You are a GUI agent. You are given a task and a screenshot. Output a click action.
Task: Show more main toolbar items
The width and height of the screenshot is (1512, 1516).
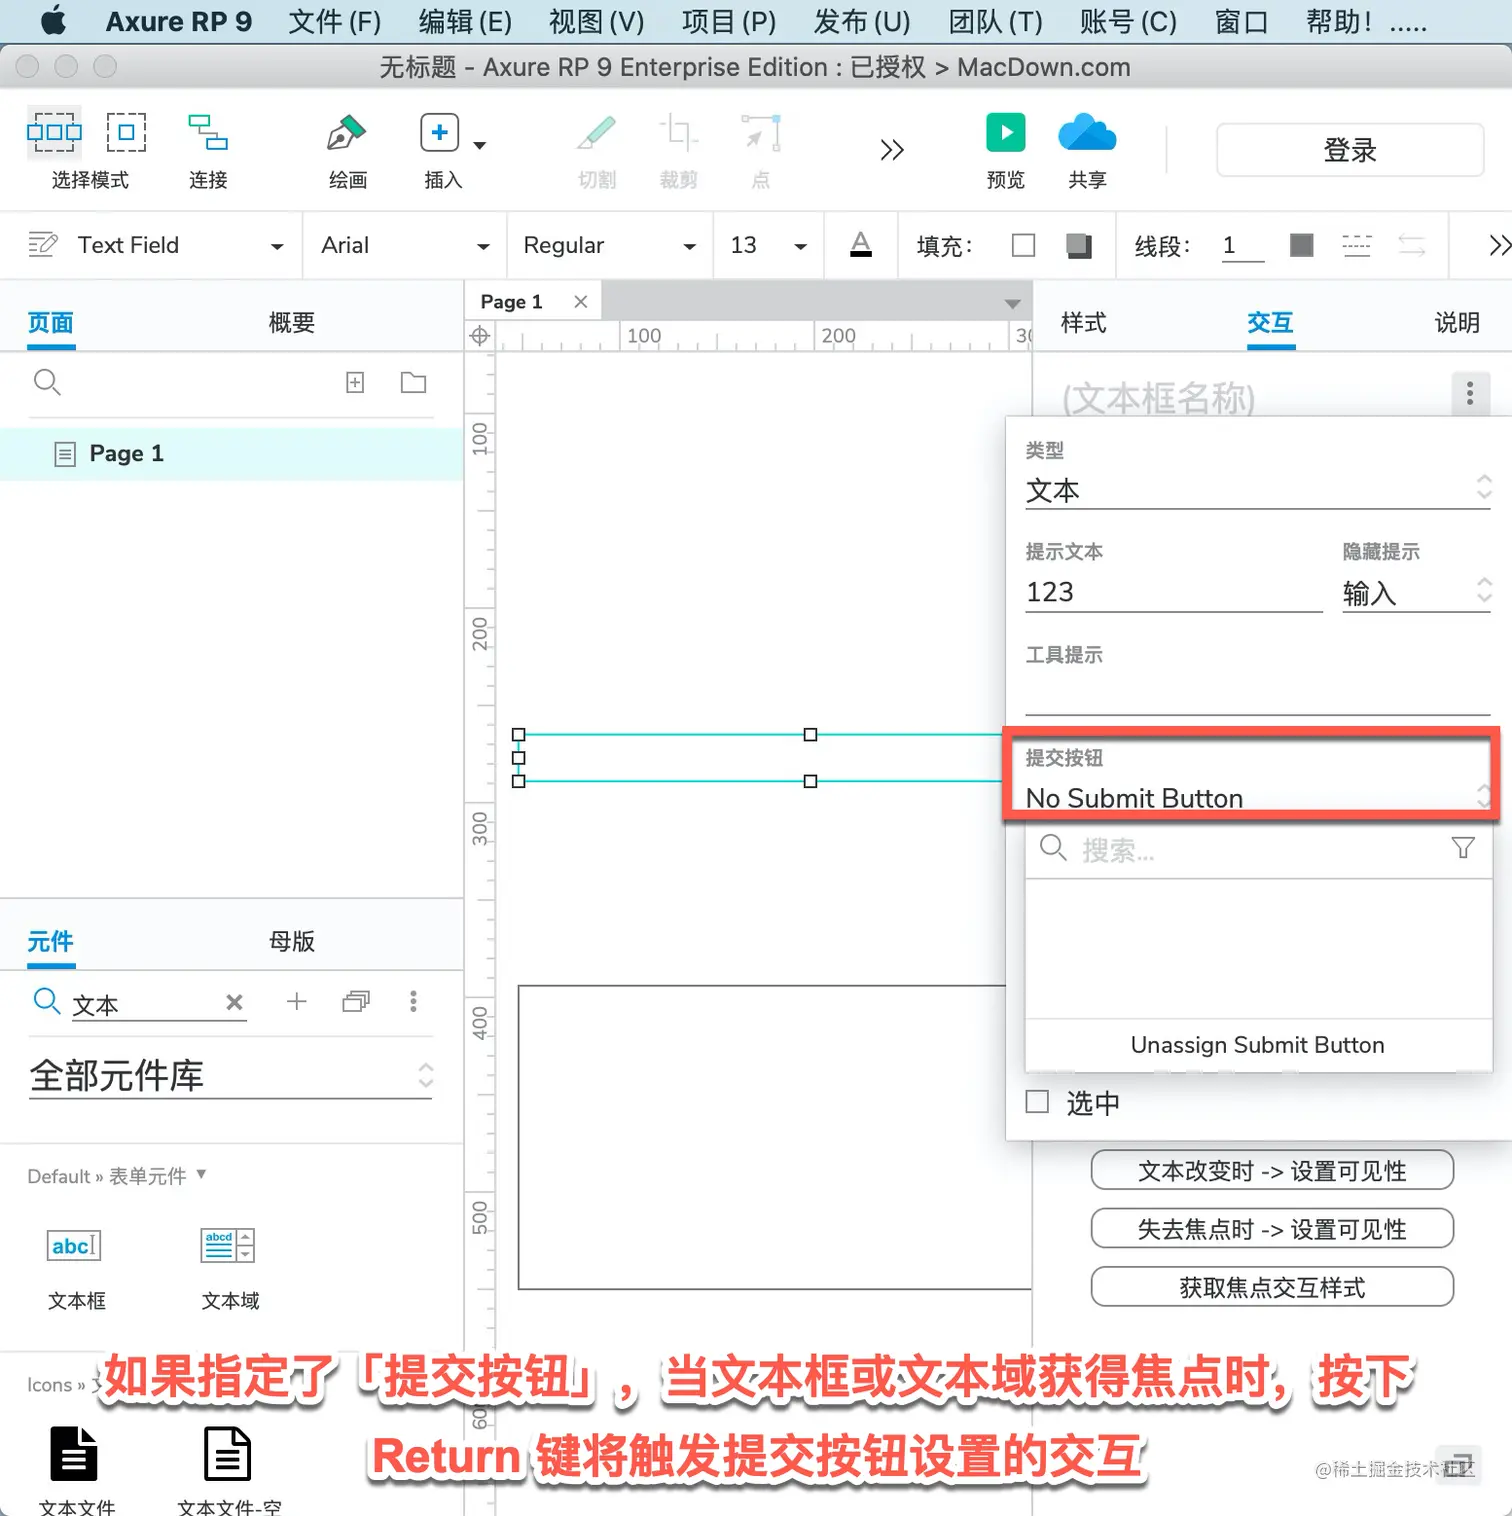pyautogui.click(x=892, y=150)
